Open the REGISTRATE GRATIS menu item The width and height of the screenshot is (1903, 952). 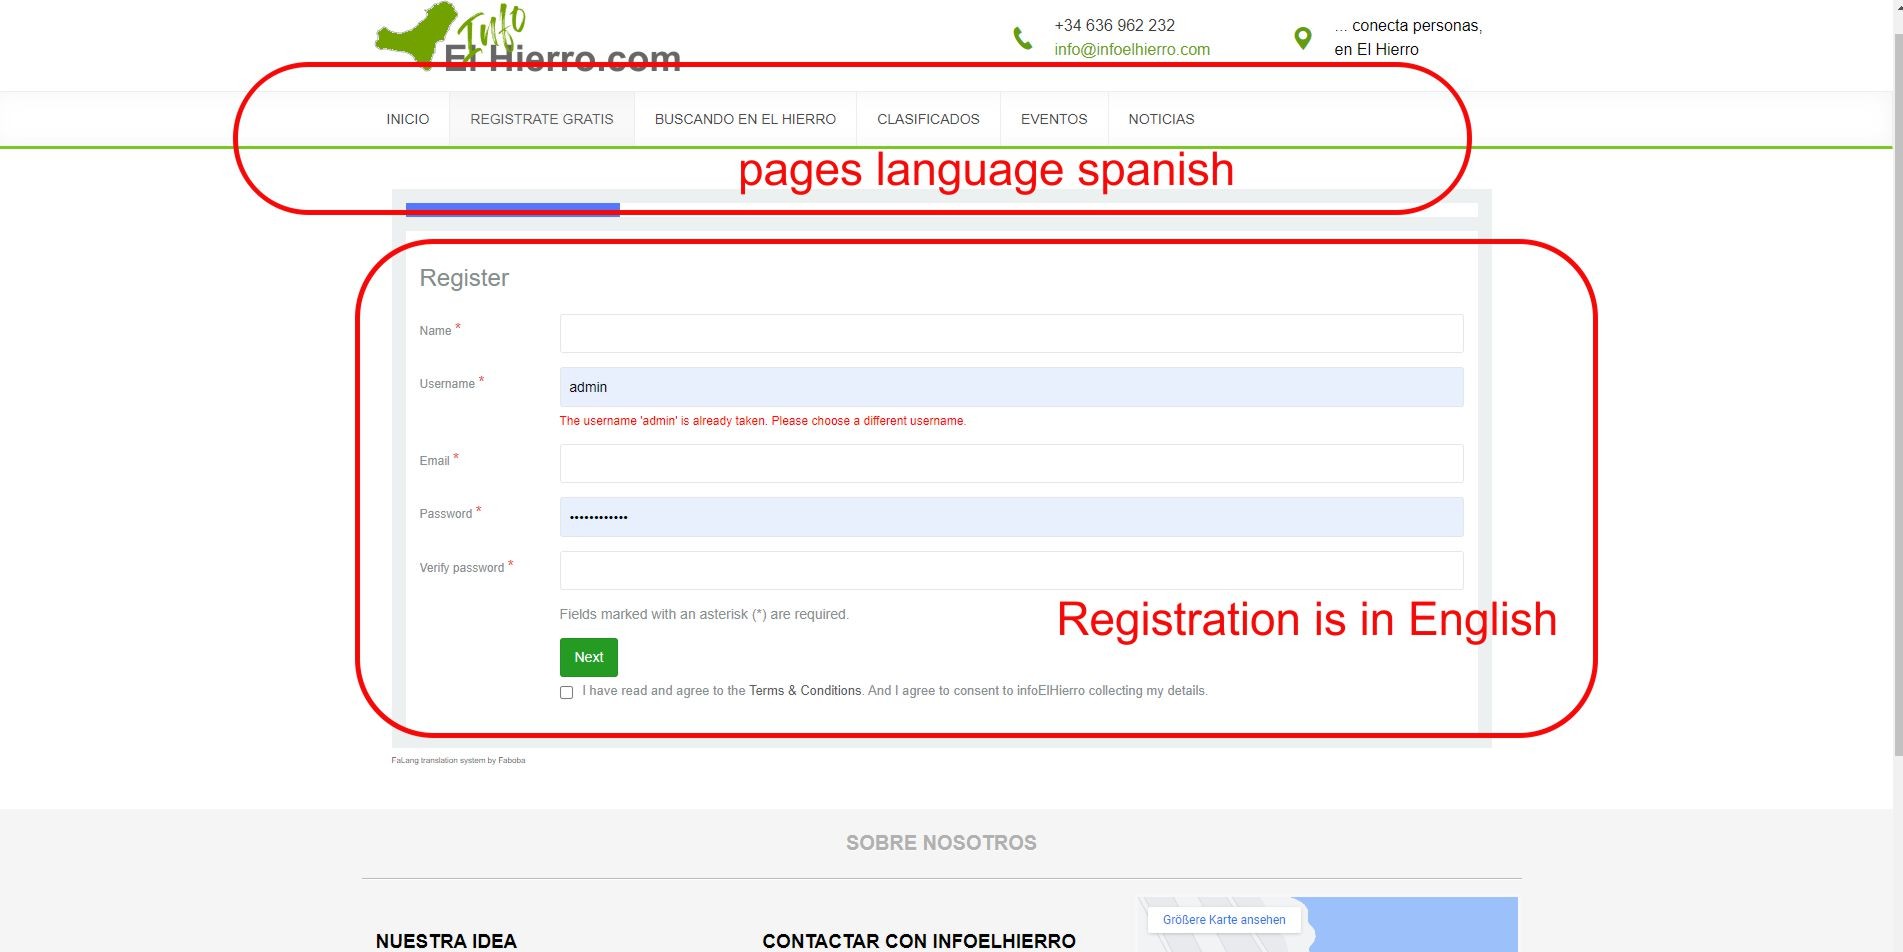pos(542,119)
